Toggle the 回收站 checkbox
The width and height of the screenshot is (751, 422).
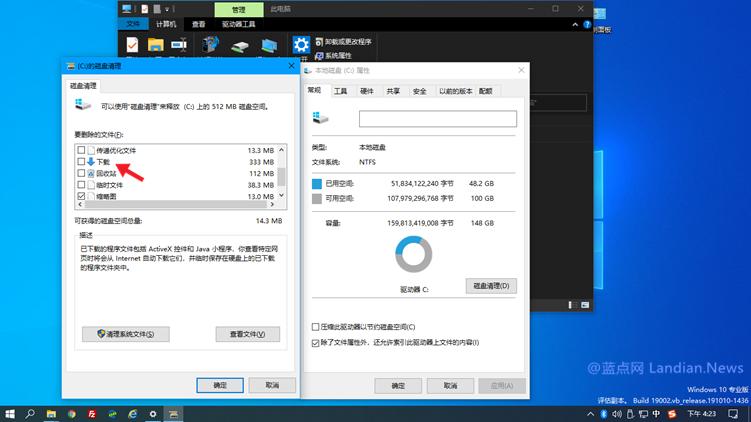81,173
